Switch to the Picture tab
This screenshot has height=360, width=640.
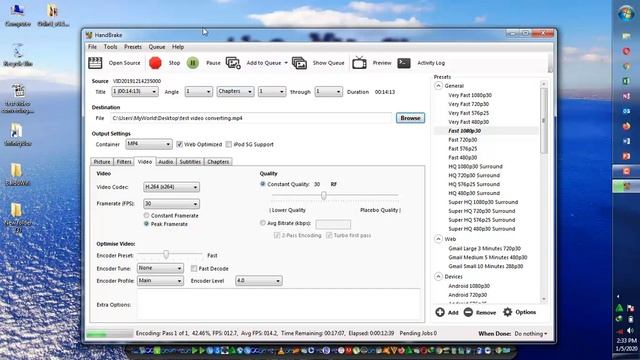click(102, 162)
